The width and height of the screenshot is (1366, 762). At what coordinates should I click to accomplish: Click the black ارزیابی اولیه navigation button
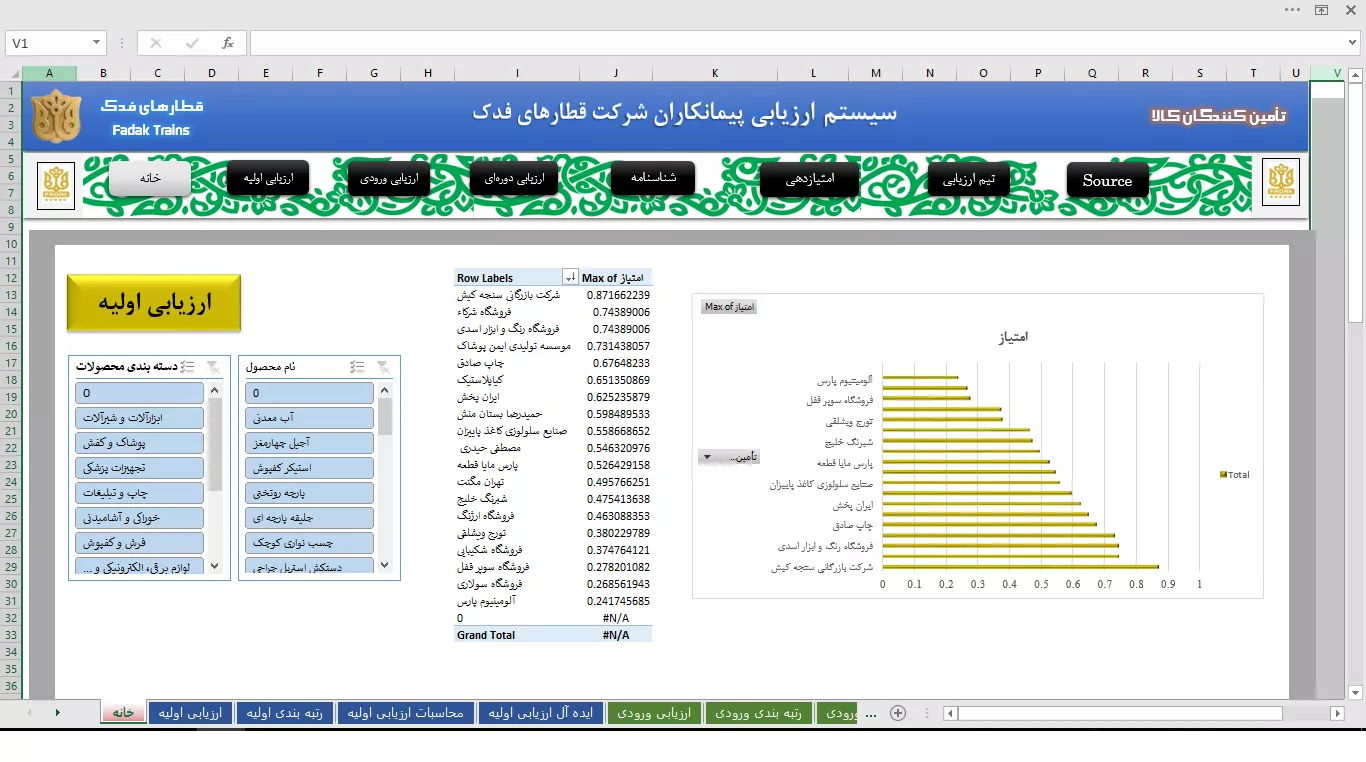coord(268,178)
